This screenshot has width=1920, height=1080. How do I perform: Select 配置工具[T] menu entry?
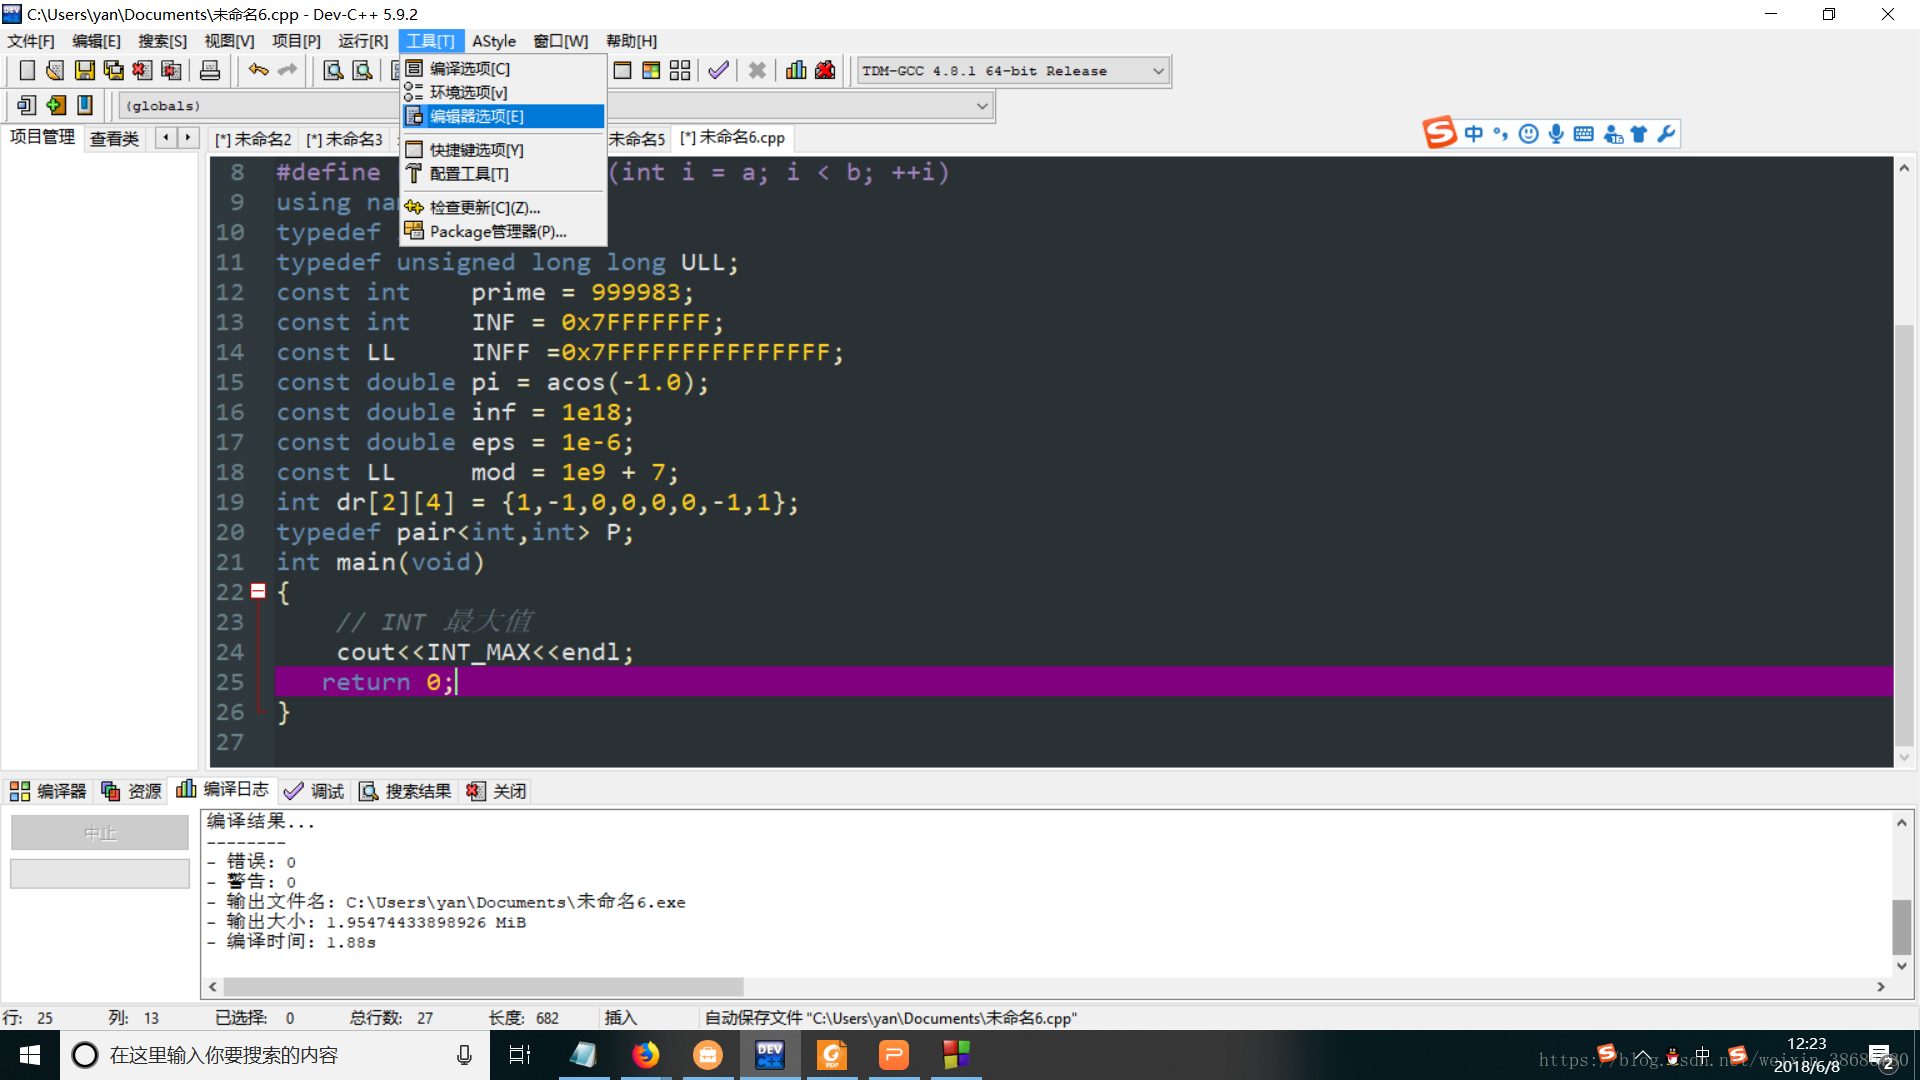pos(503,174)
